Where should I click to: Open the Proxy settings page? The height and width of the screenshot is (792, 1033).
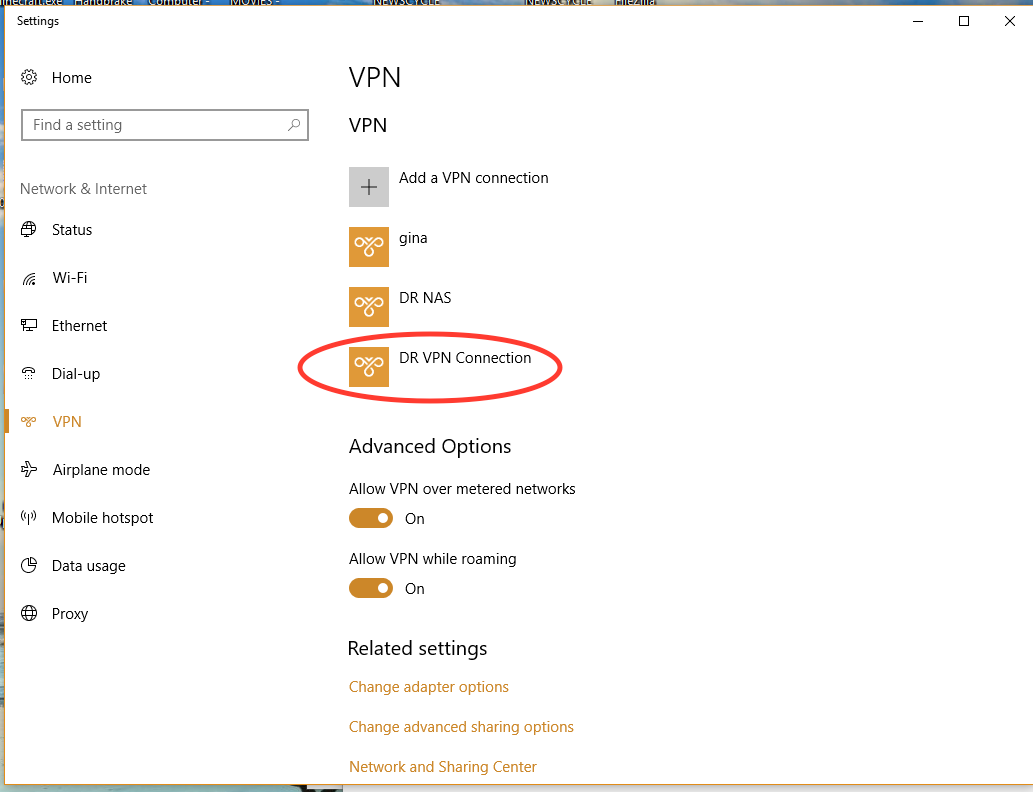point(70,614)
